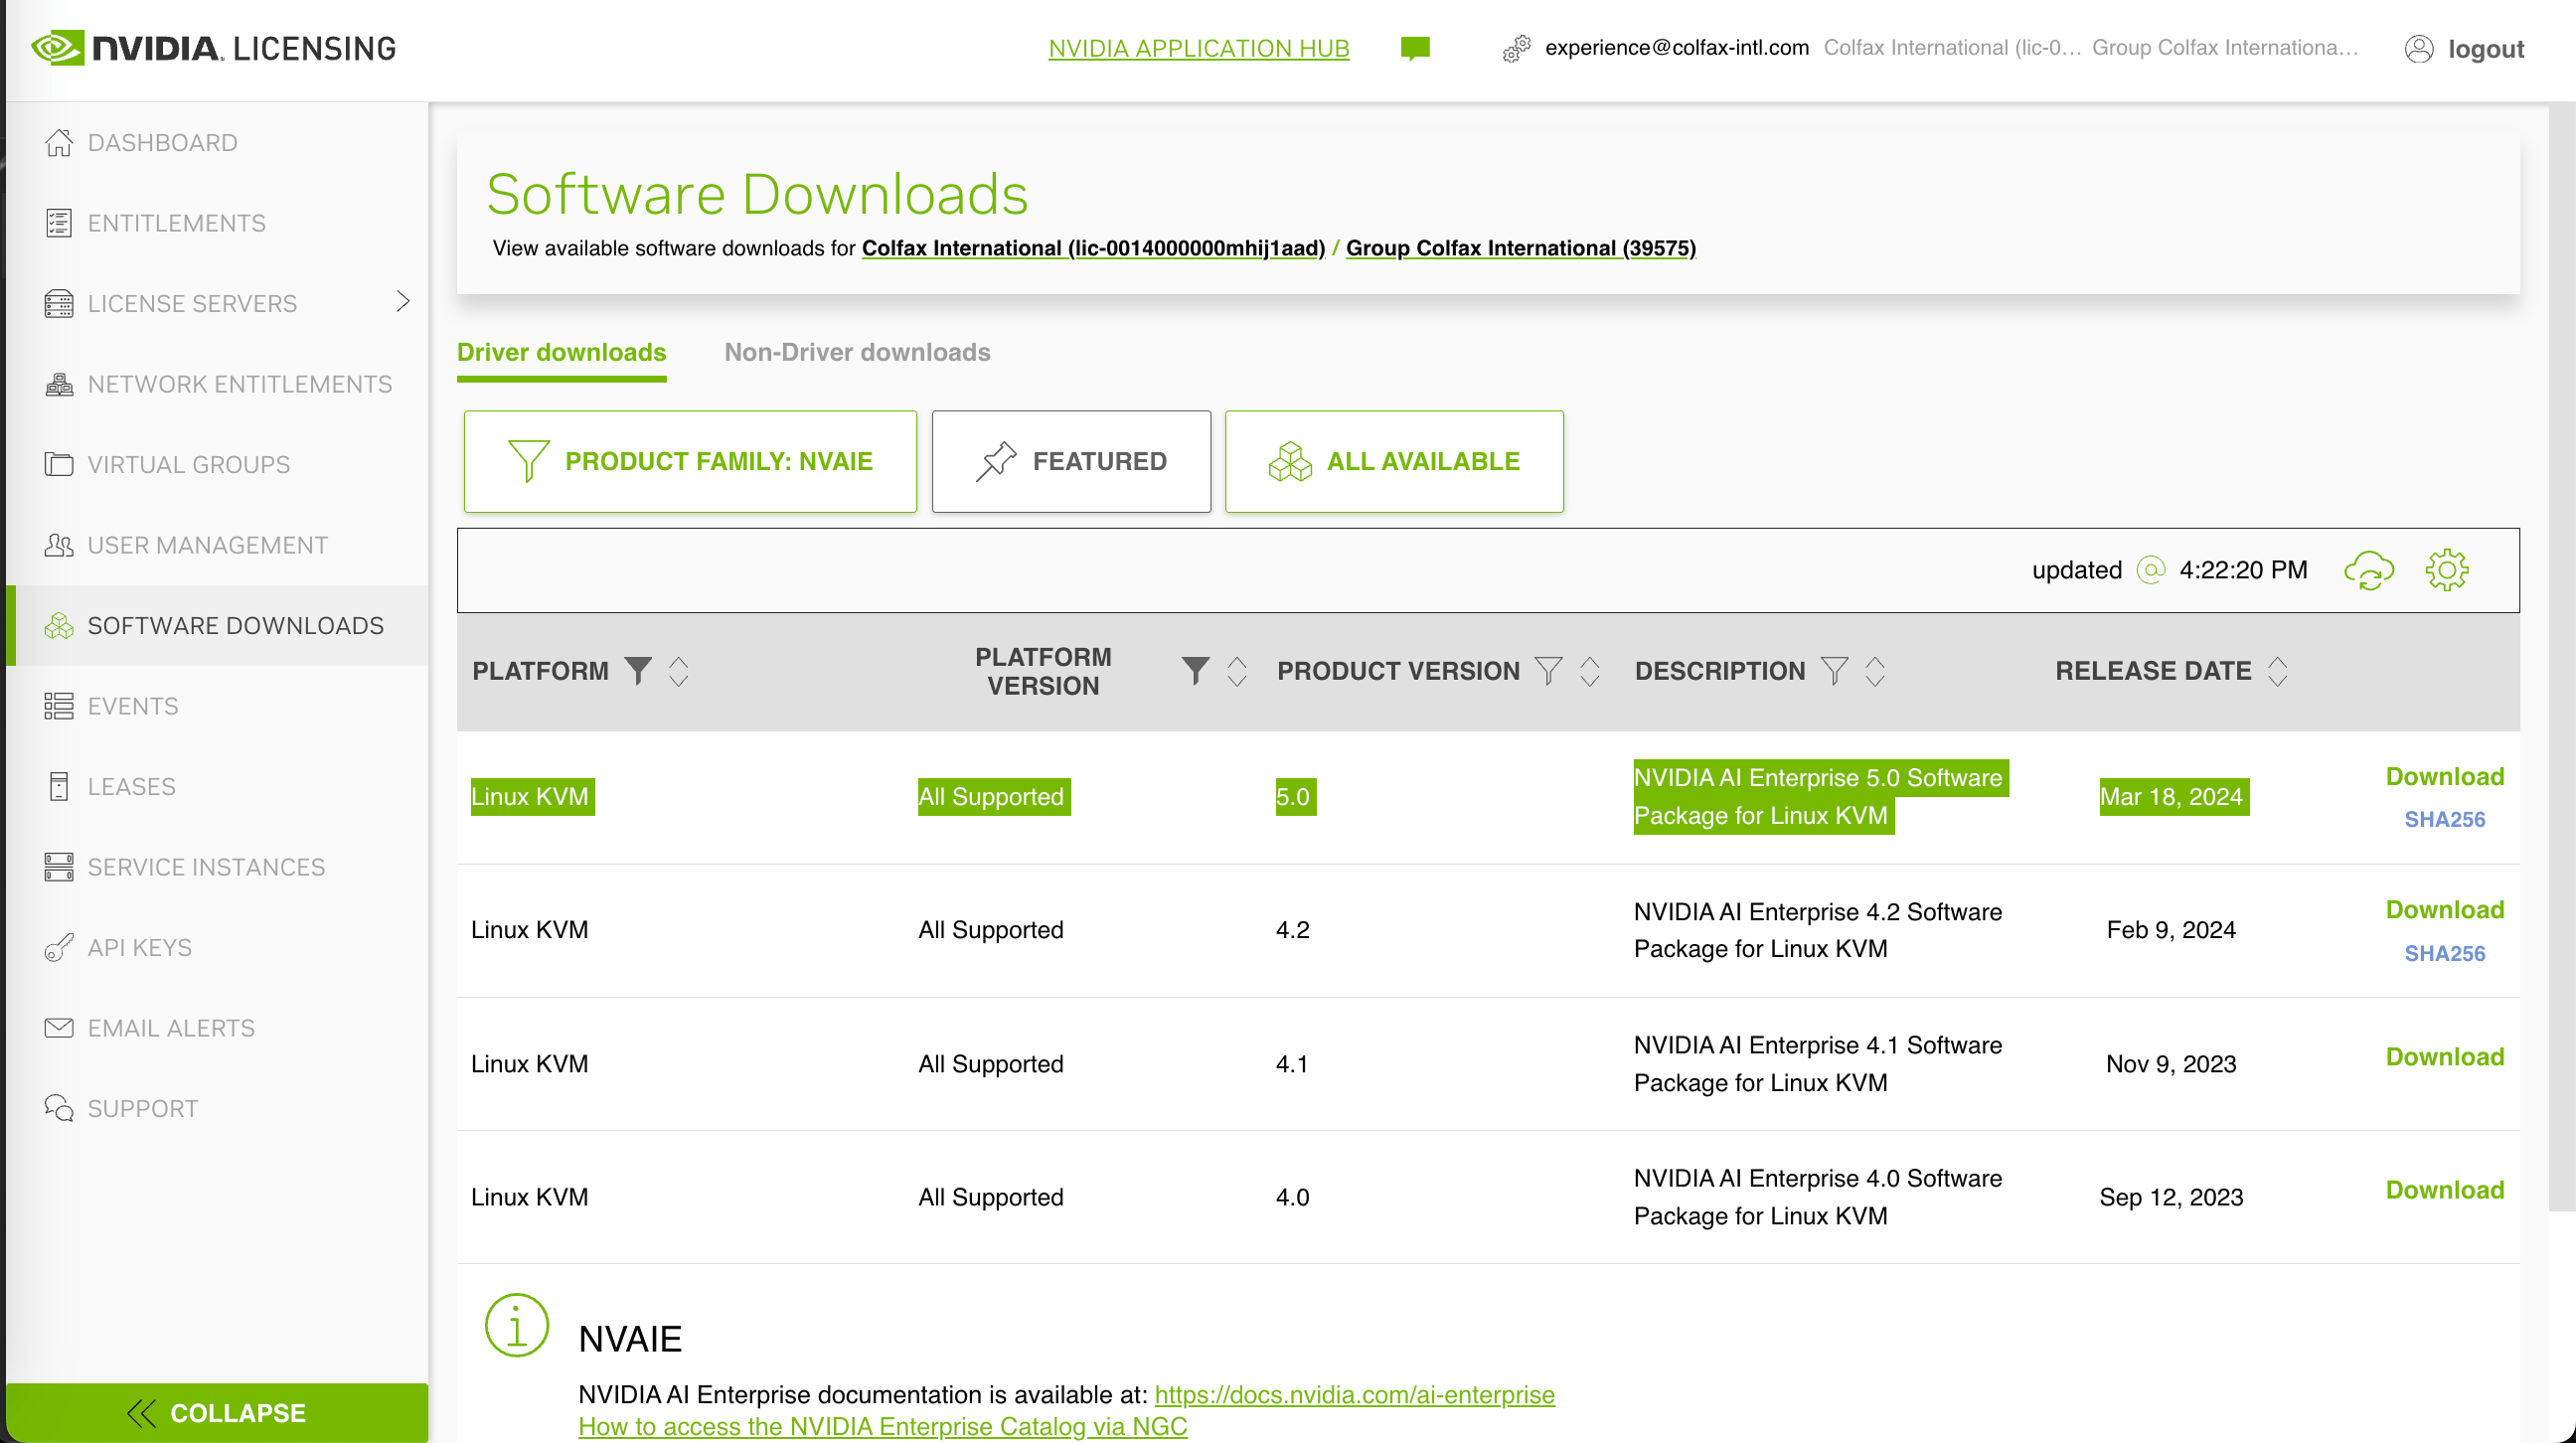Click the Virtual Groups sidebar label

[x=189, y=465]
